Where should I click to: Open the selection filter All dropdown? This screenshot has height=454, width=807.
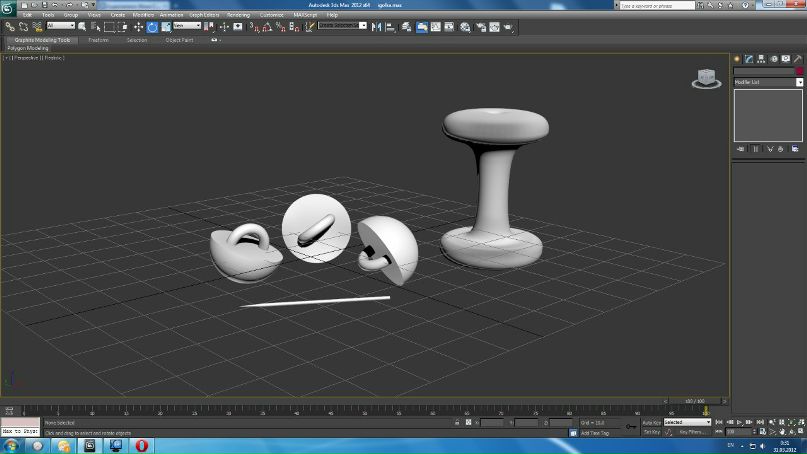pos(61,26)
